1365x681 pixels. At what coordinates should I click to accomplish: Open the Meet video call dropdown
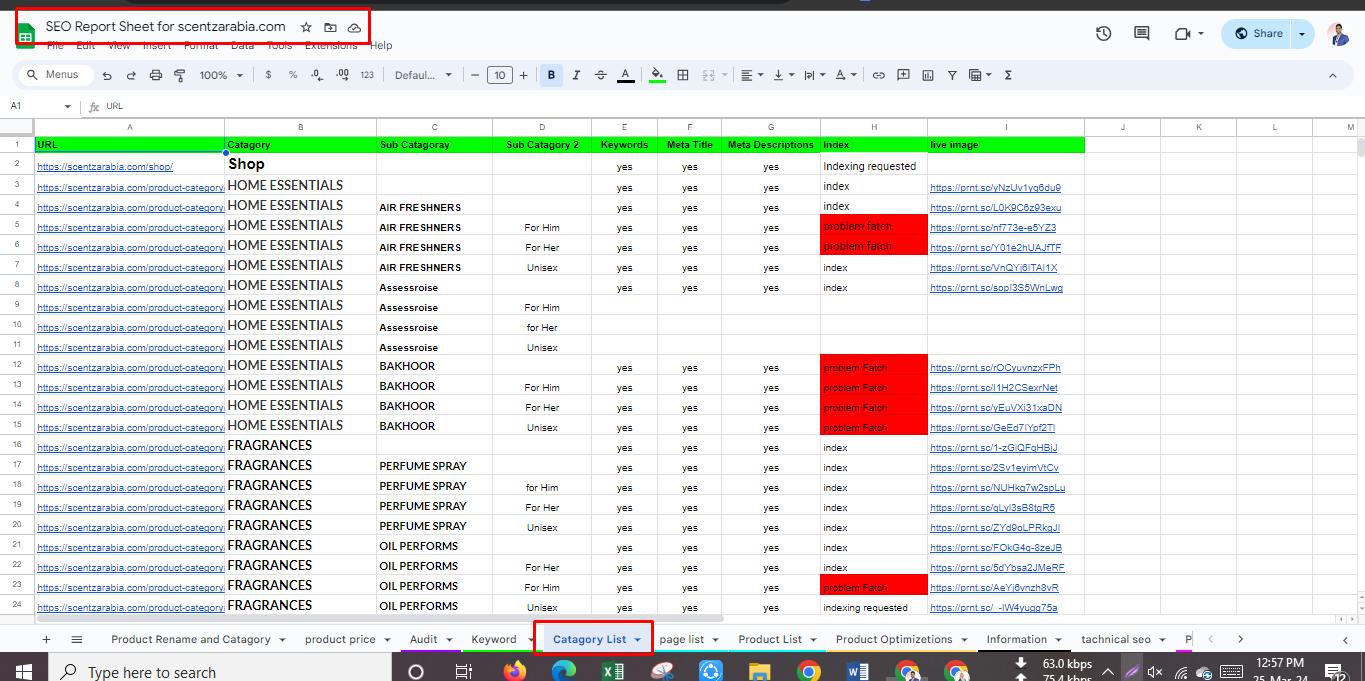(x=1188, y=33)
